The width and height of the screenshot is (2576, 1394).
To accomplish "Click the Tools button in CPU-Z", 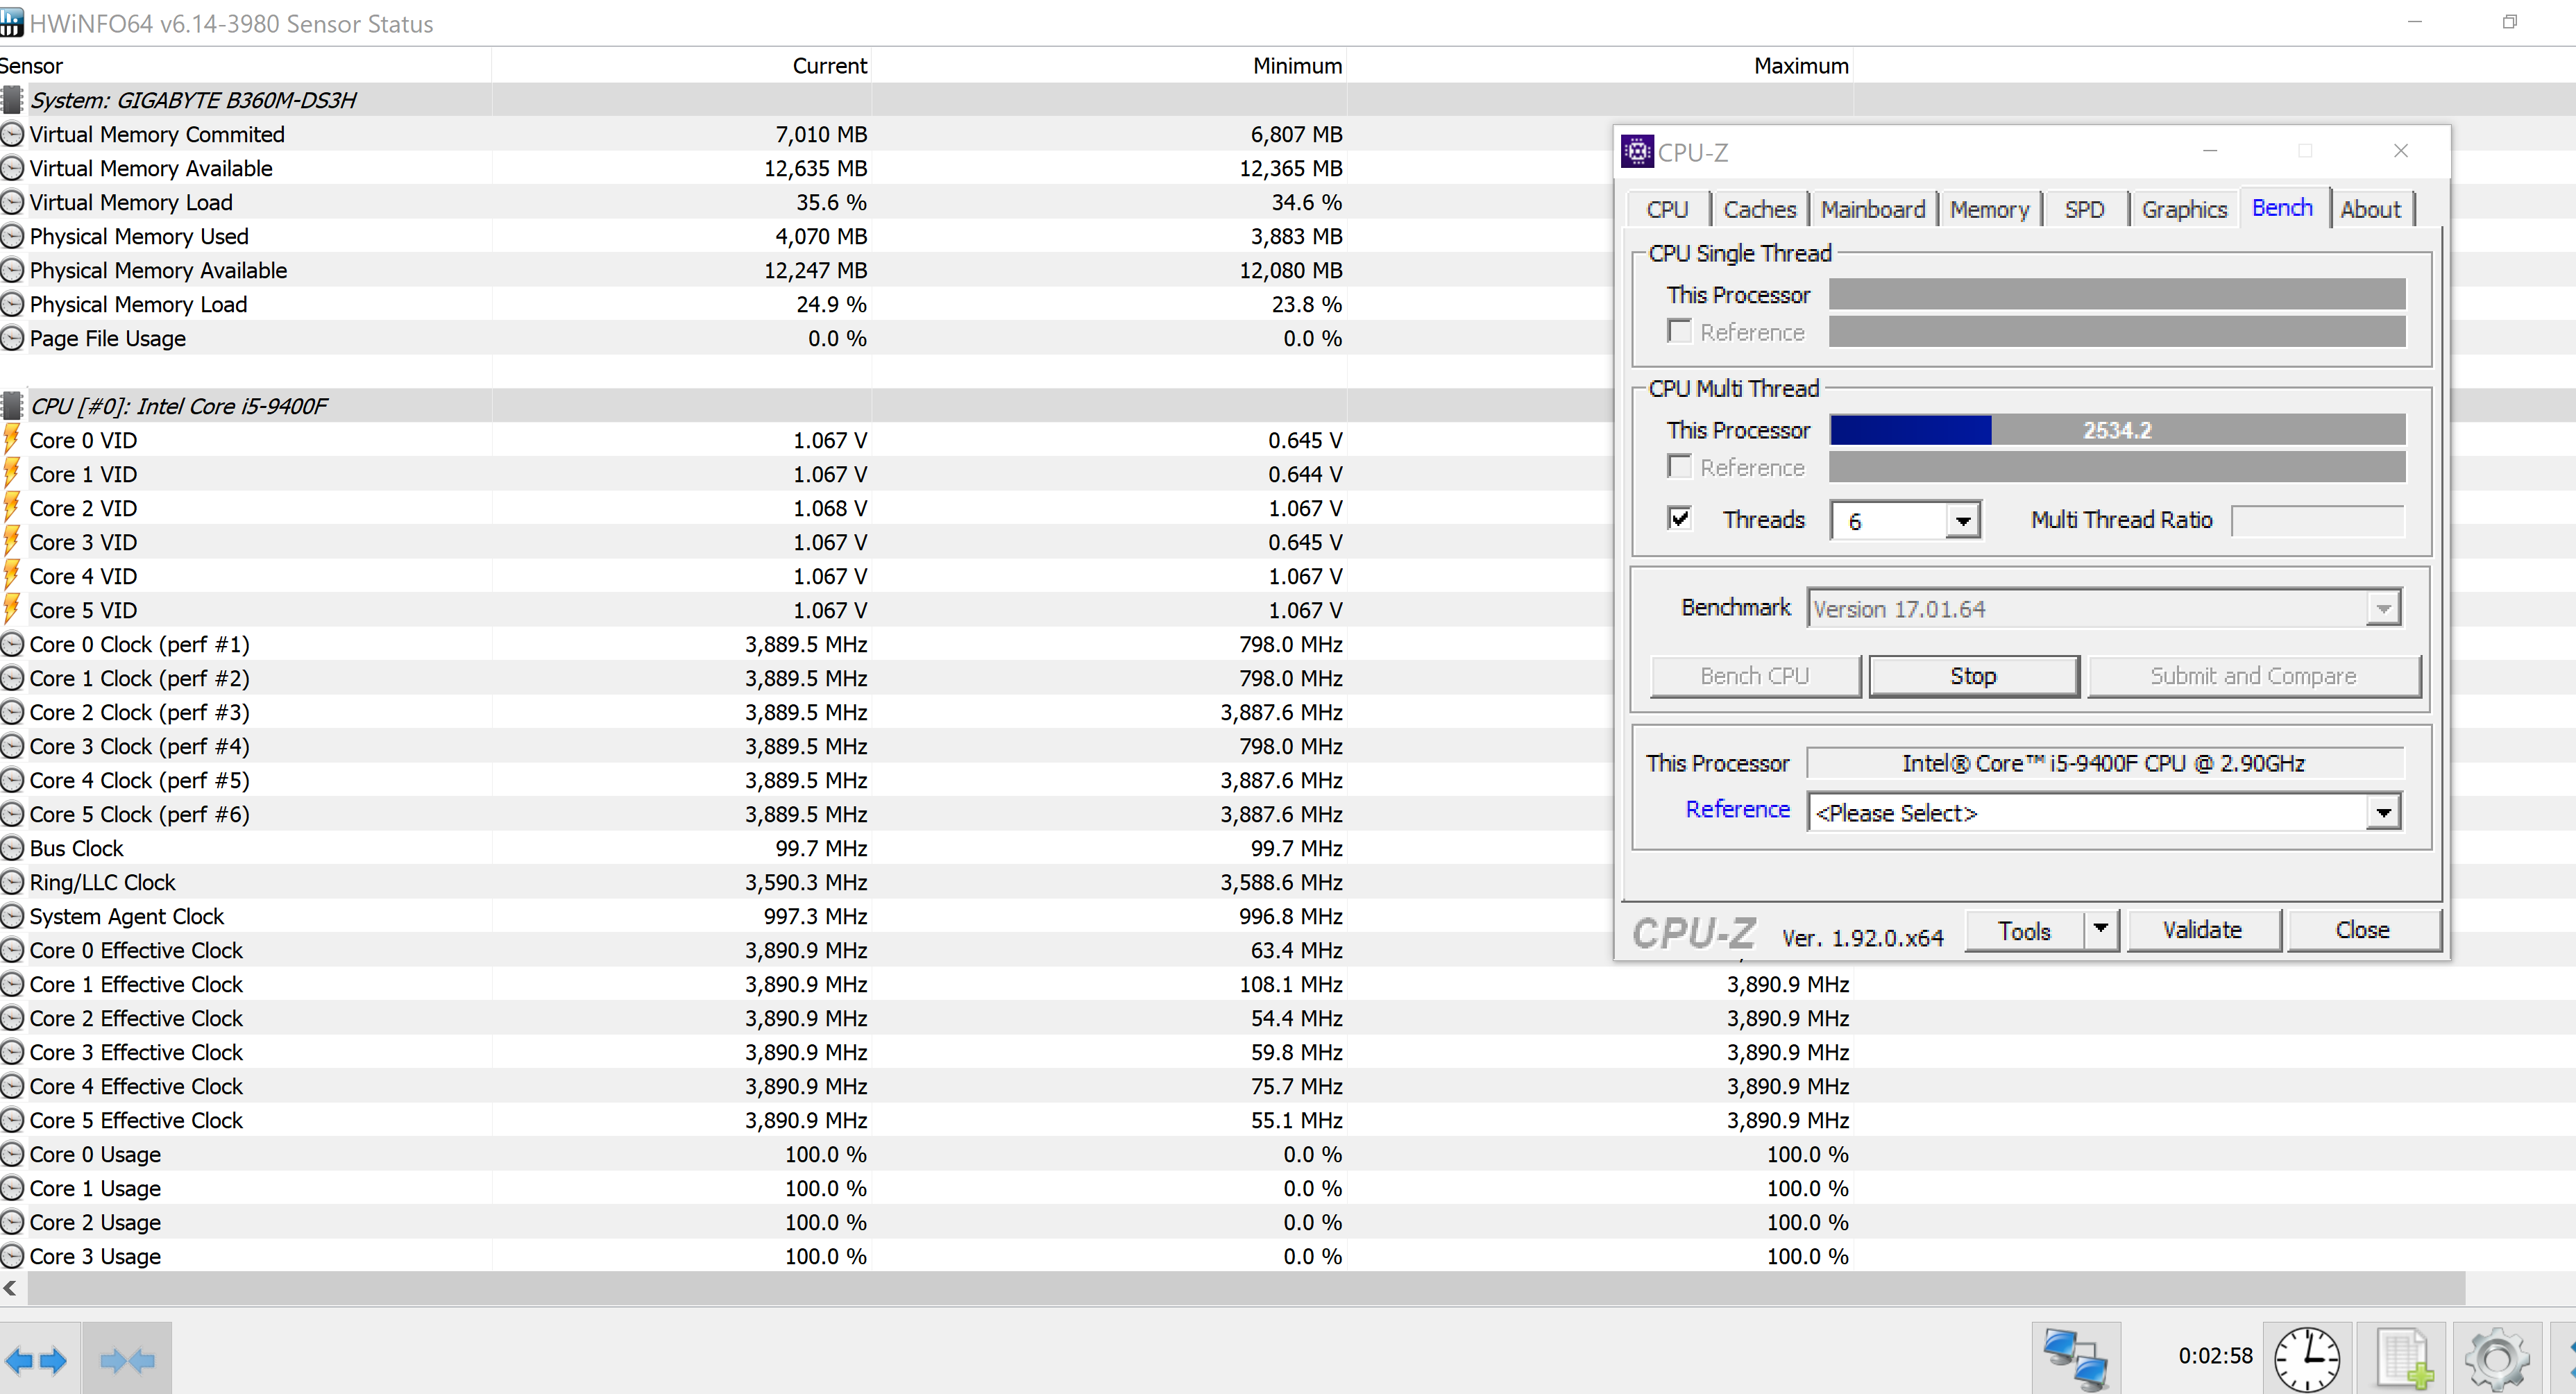I will 2024,930.
